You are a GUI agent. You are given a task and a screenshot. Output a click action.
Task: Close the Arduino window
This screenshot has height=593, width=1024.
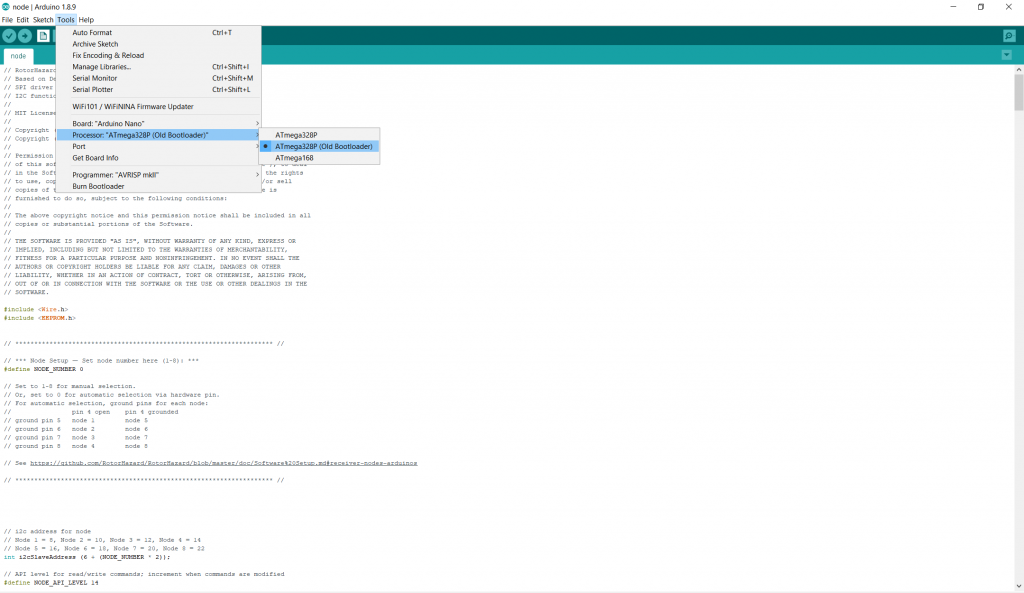click(1009, 7)
